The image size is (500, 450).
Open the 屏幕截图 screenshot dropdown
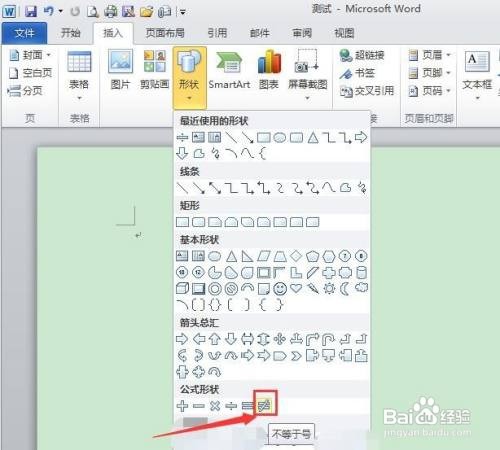coord(307,75)
